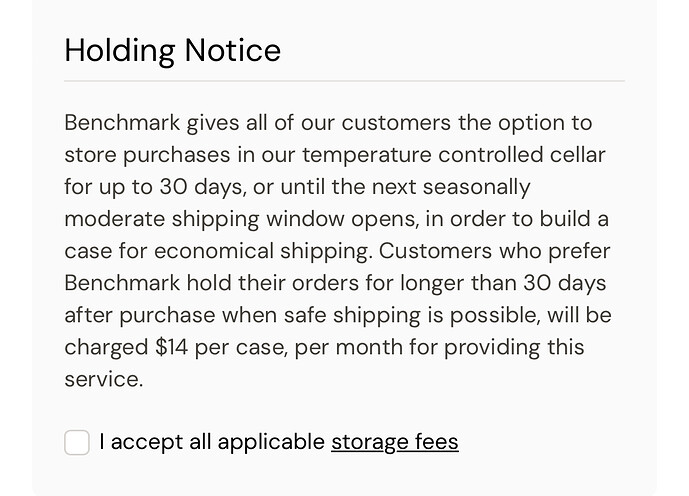Check the storage fees acceptance checkbox

coord(77,442)
